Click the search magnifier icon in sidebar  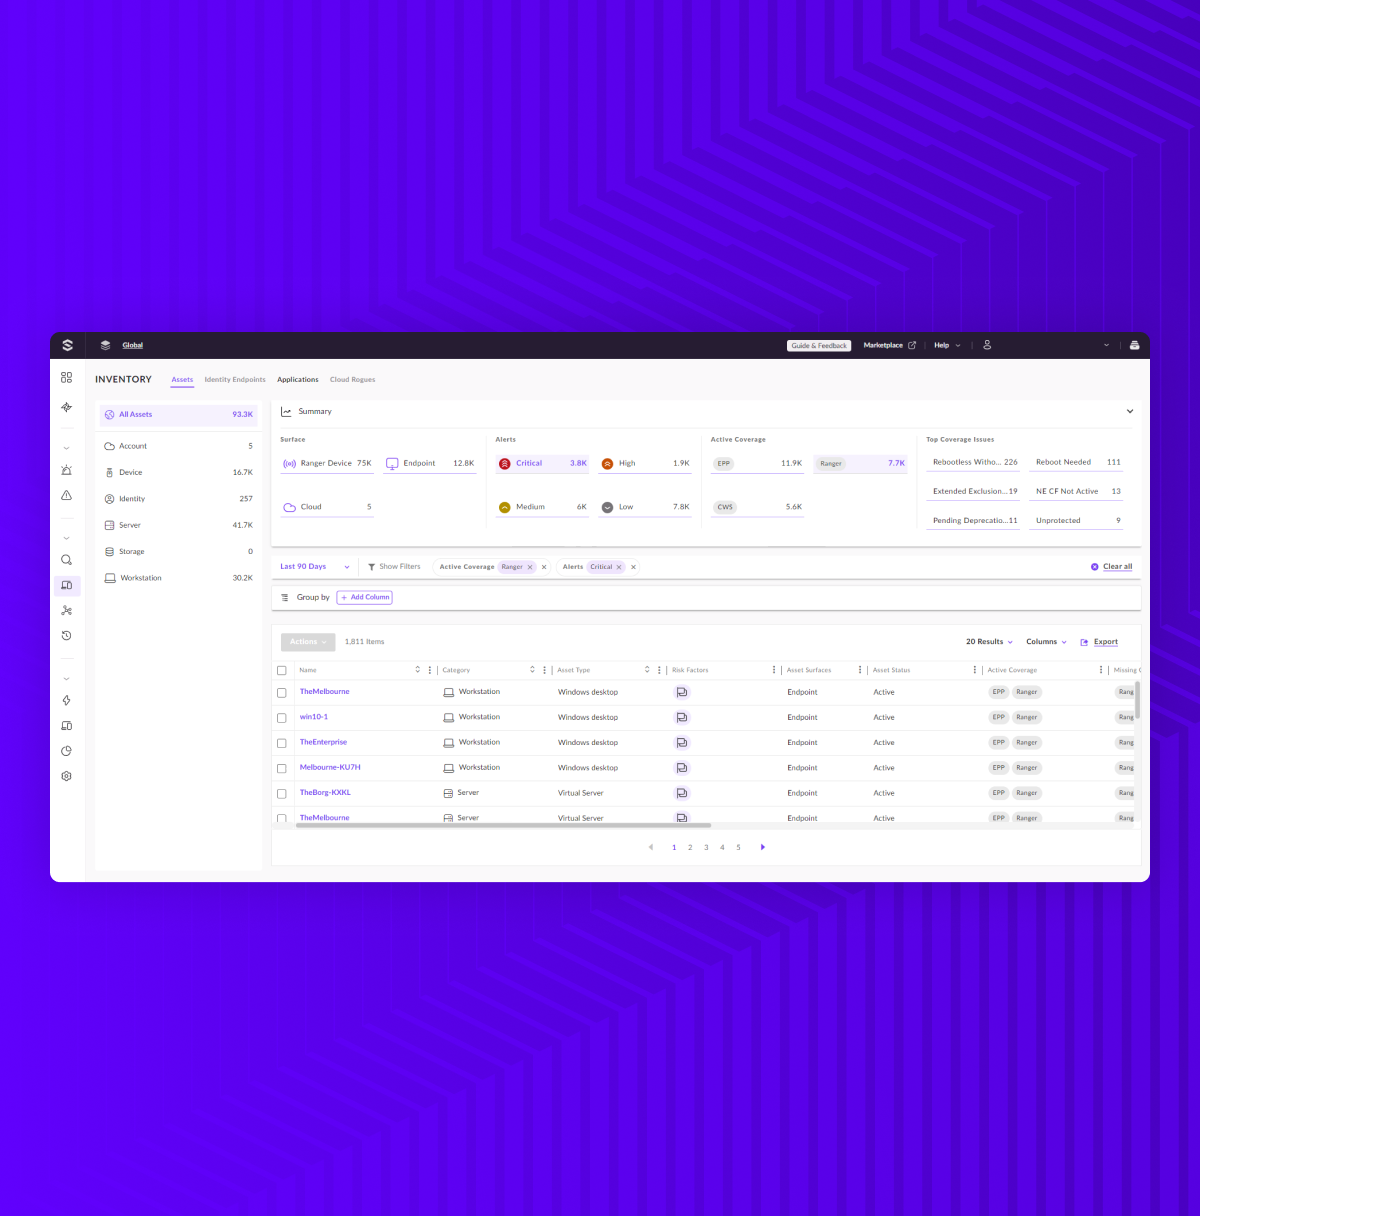click(x=66, y=560)
